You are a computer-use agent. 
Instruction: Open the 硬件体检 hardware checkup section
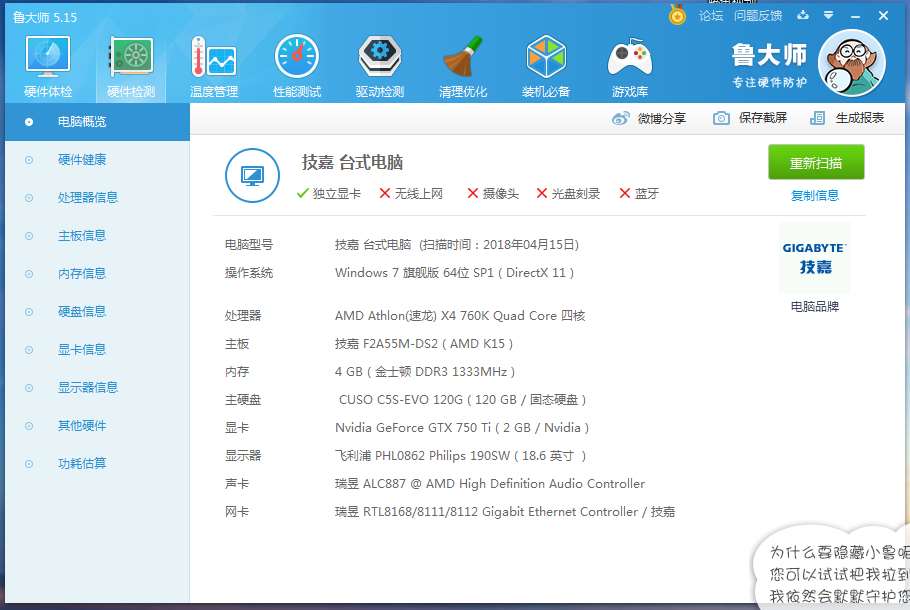click(48, 67)
